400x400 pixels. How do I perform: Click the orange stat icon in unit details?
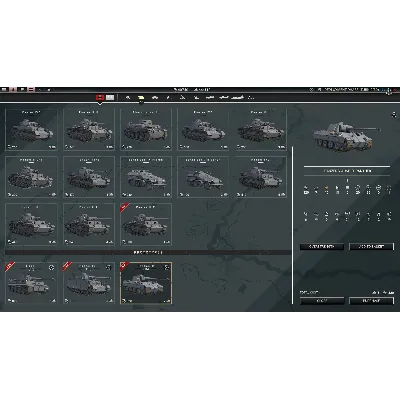[326, 188]
